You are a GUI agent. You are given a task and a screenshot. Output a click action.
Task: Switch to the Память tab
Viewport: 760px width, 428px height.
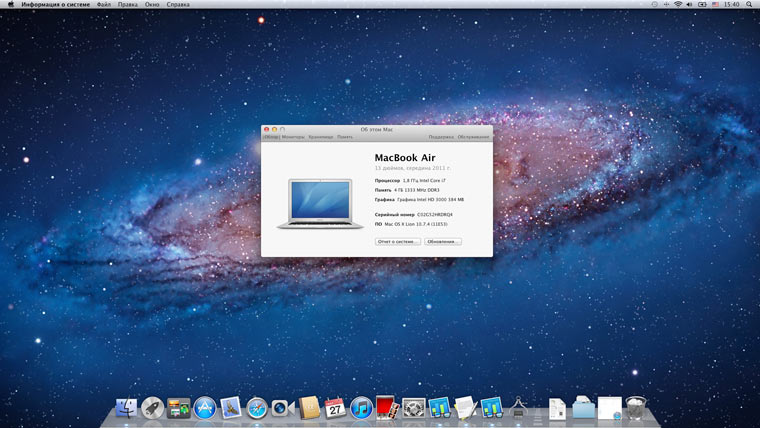[x=345, y=137]
